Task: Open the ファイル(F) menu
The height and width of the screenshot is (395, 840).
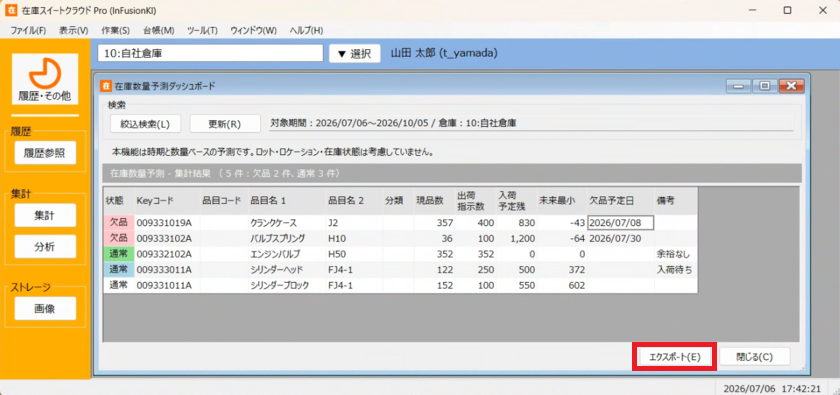Action: (x=28, y=31)
